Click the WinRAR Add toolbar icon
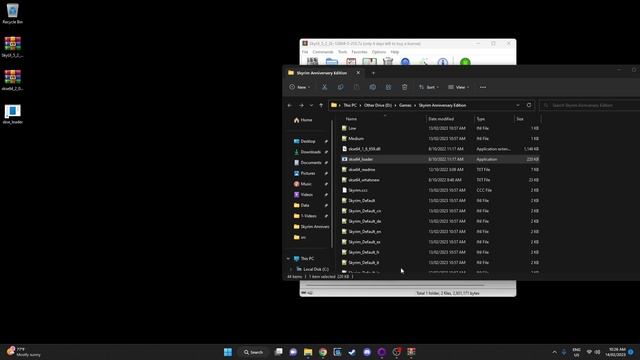640x360 pixels. [313, 62]
